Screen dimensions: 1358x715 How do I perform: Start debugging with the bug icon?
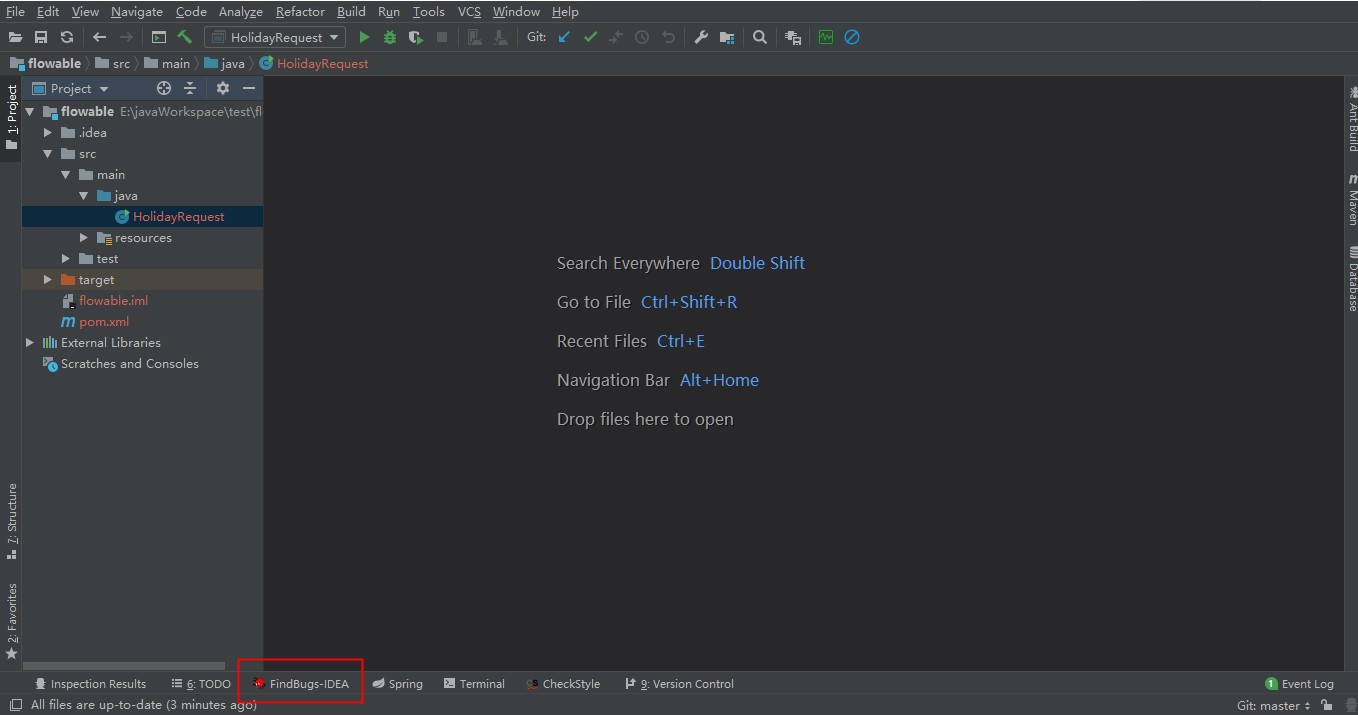[x=390, y=37]
